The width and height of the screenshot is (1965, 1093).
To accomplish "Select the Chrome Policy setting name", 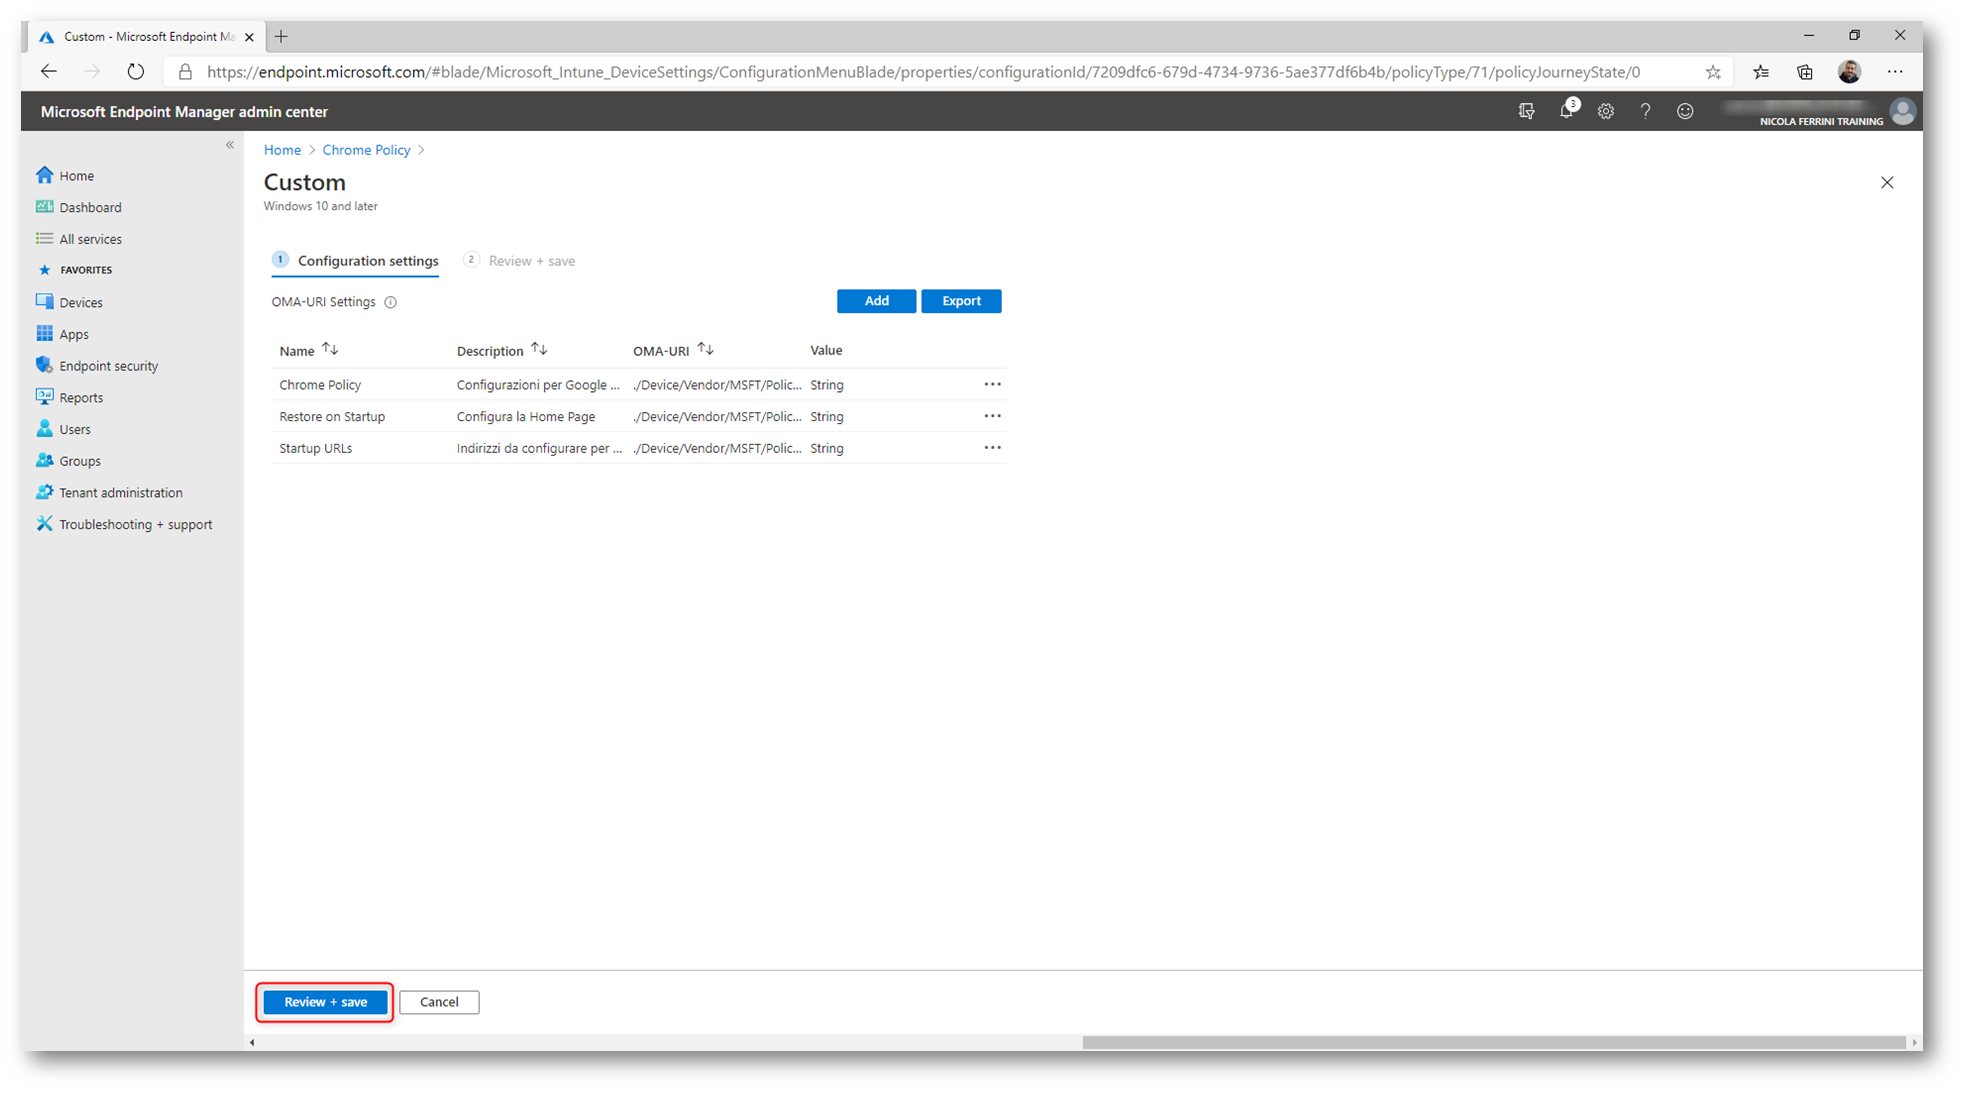I will 320,385.
